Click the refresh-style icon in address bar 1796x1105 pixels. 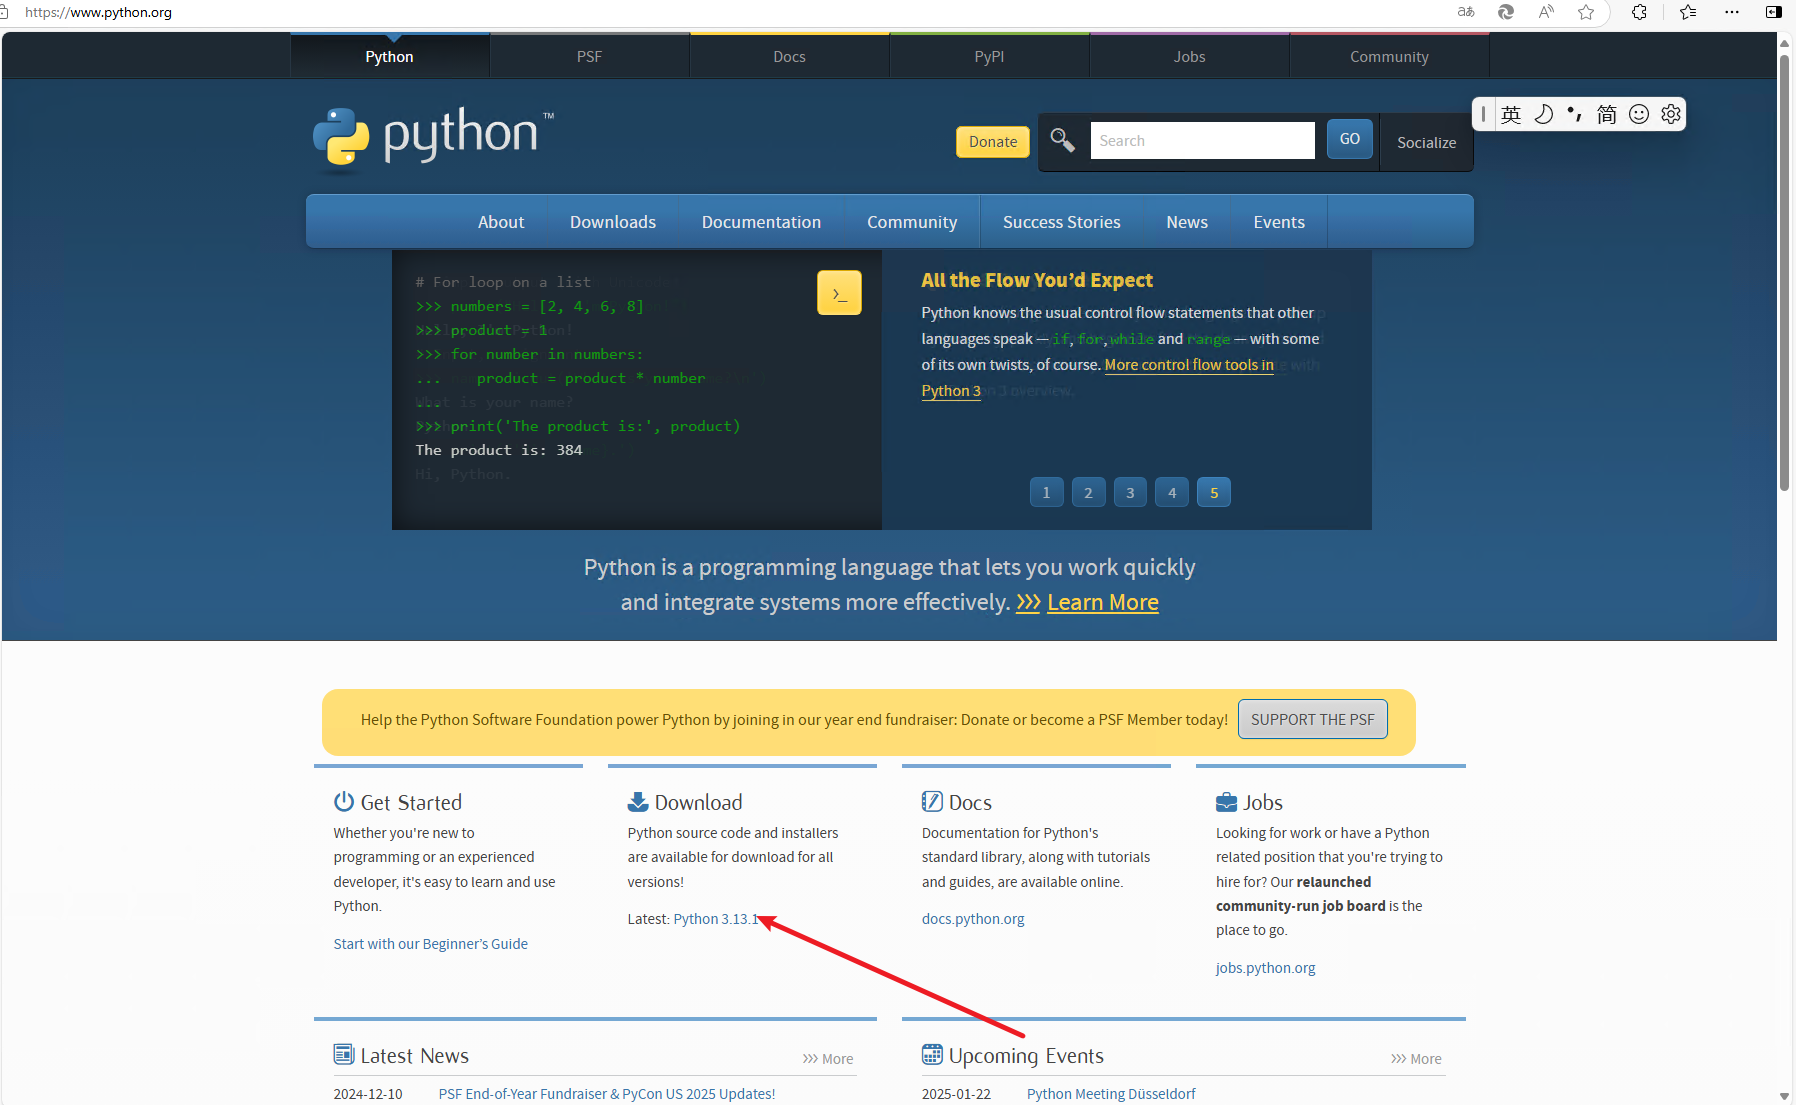1506,12
